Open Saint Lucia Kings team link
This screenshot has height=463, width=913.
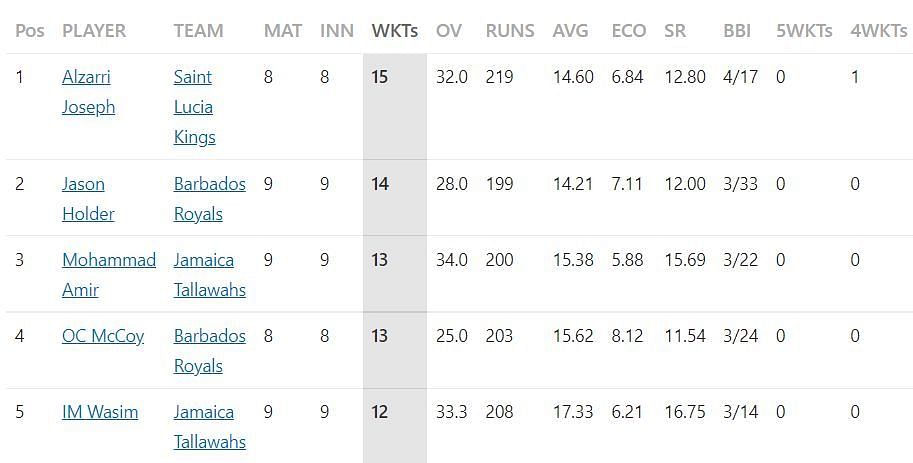pos(193,107)
